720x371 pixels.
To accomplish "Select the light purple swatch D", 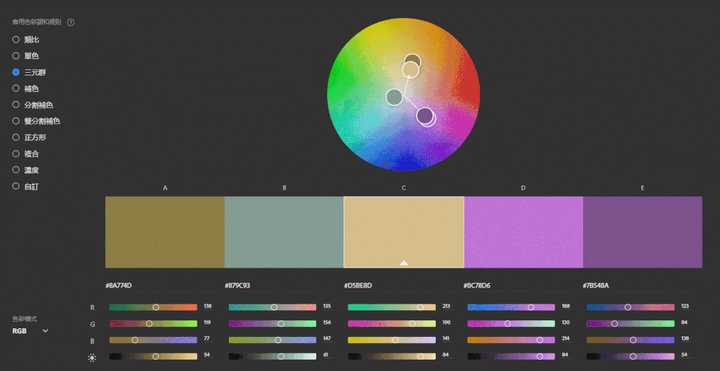I will [523, 232].
